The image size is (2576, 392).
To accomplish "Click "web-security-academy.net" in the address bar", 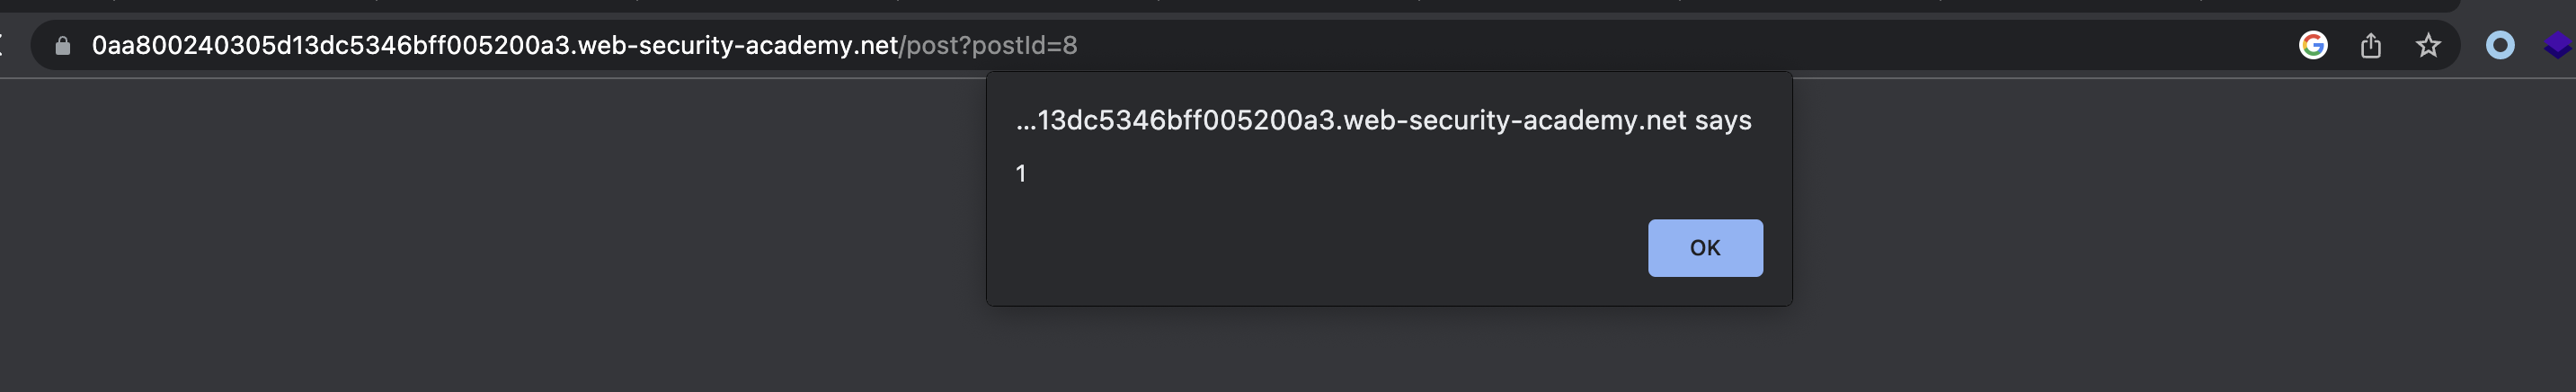I will click(738, 46).
